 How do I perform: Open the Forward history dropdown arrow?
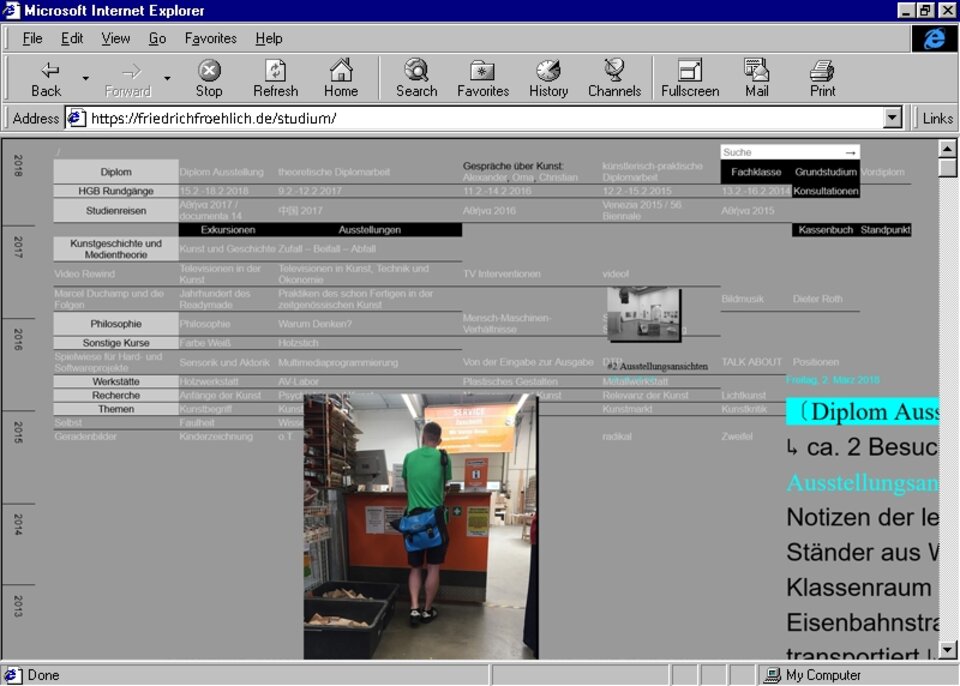pyautogui.click(x=167, y=78)
